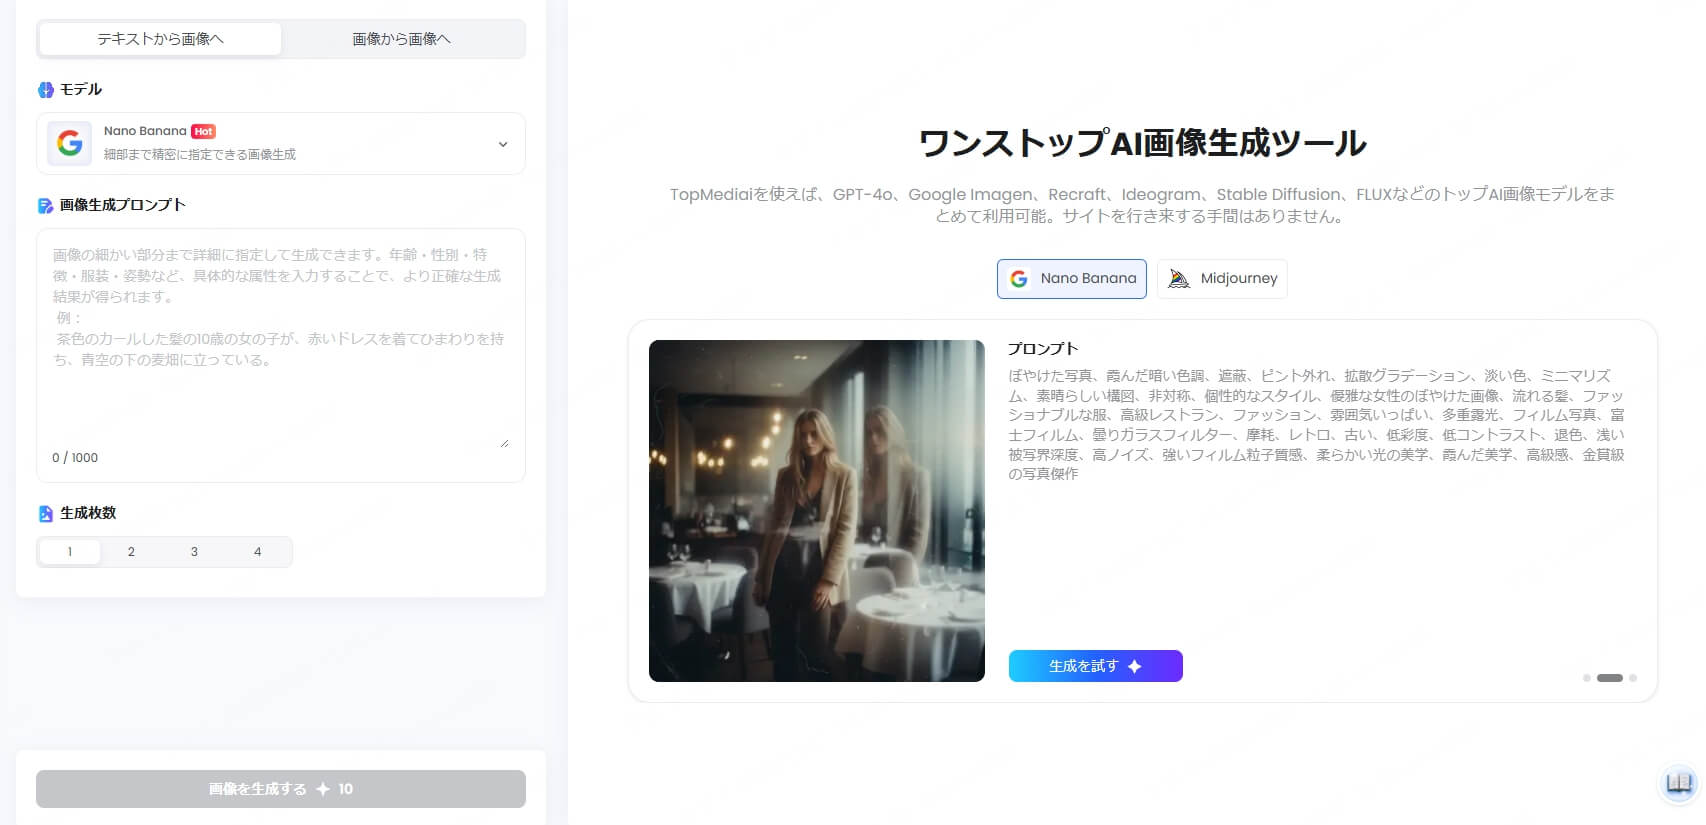Set the number of images to 4
1706x825 pixels.
click(257, 552)
